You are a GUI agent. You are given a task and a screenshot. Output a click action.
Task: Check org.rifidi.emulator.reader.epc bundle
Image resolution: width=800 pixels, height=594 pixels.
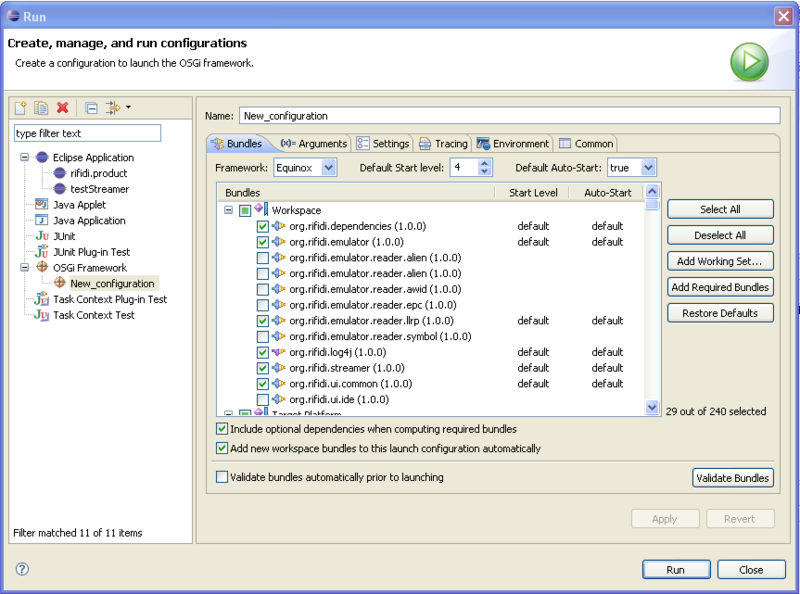pos(262,305)
